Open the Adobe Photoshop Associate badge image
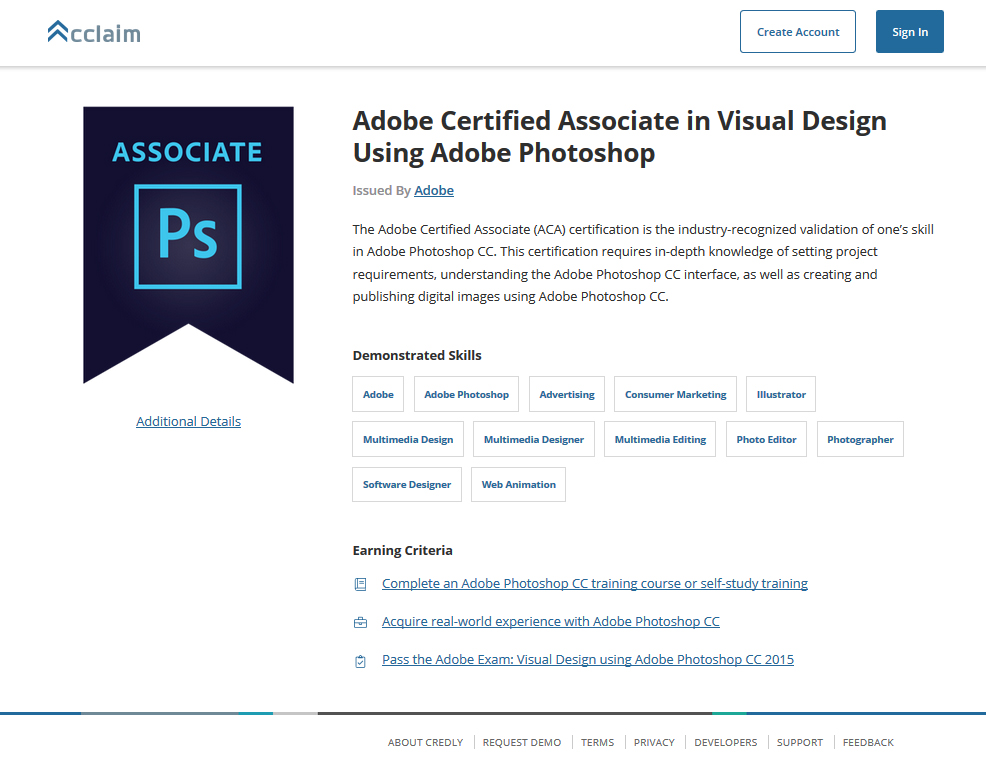The image size is (986, 759). (188, 244)
